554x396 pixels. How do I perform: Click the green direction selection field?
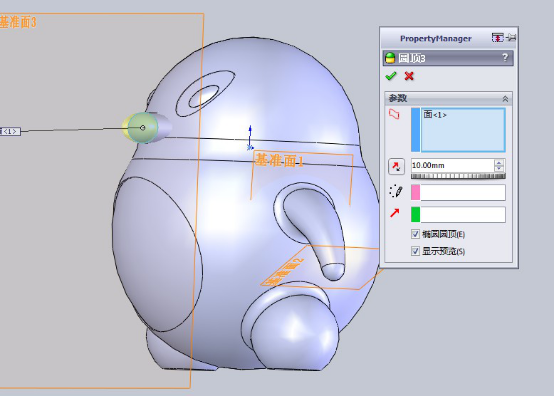458,214
